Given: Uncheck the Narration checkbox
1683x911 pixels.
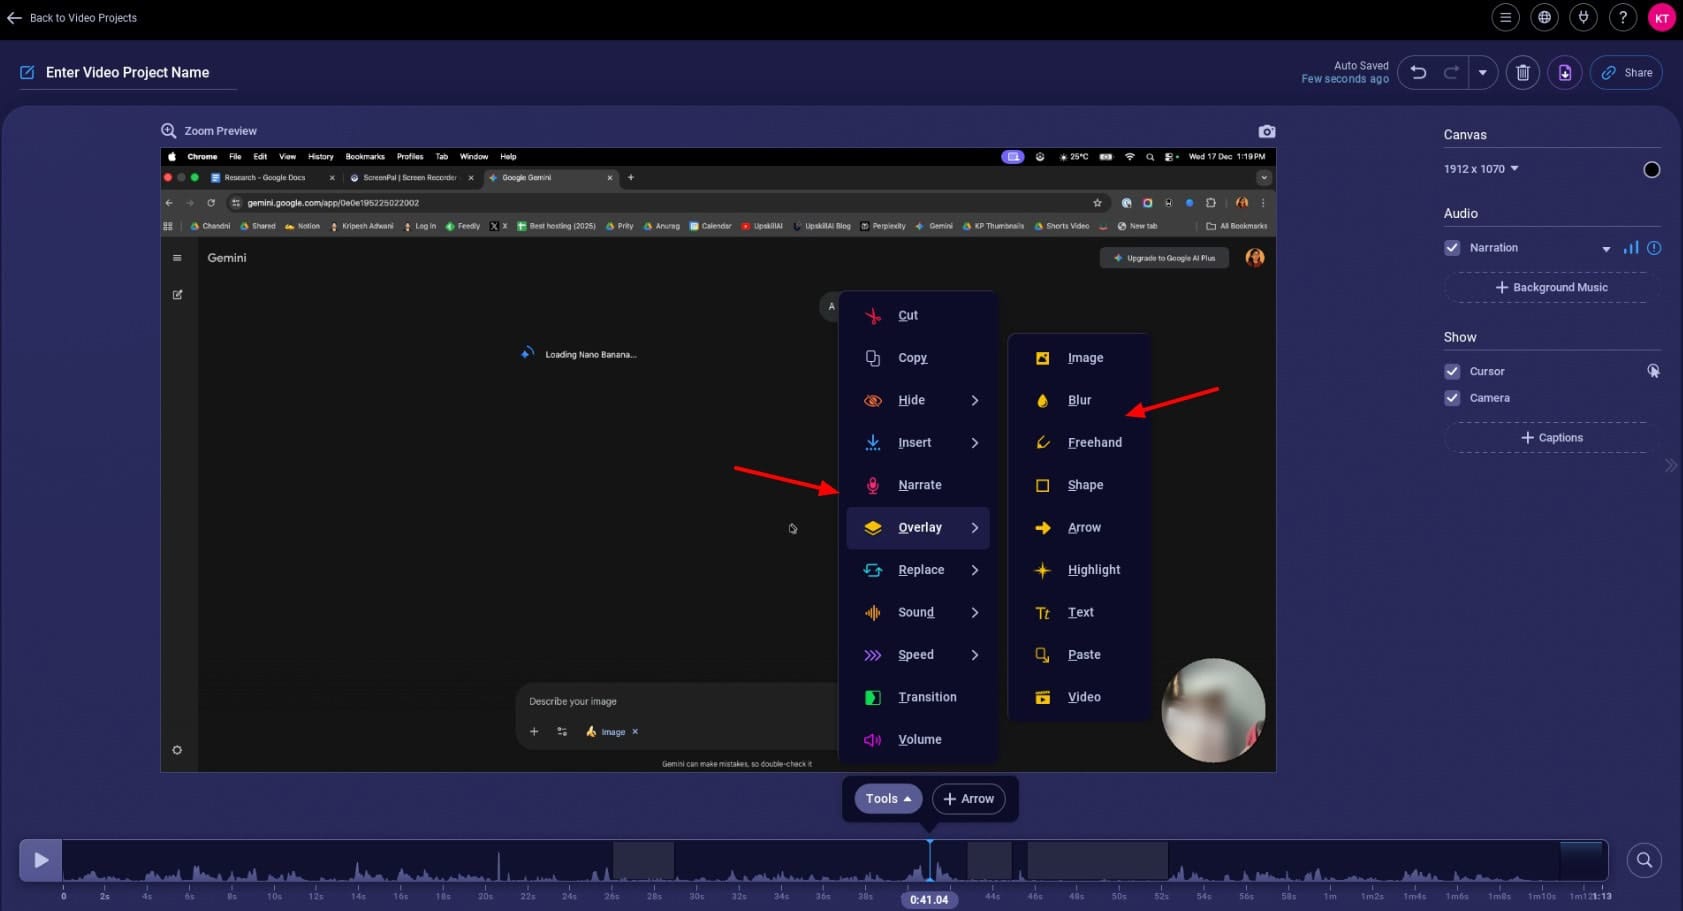Looking at the screenshot, I should tap(1452, 248).
